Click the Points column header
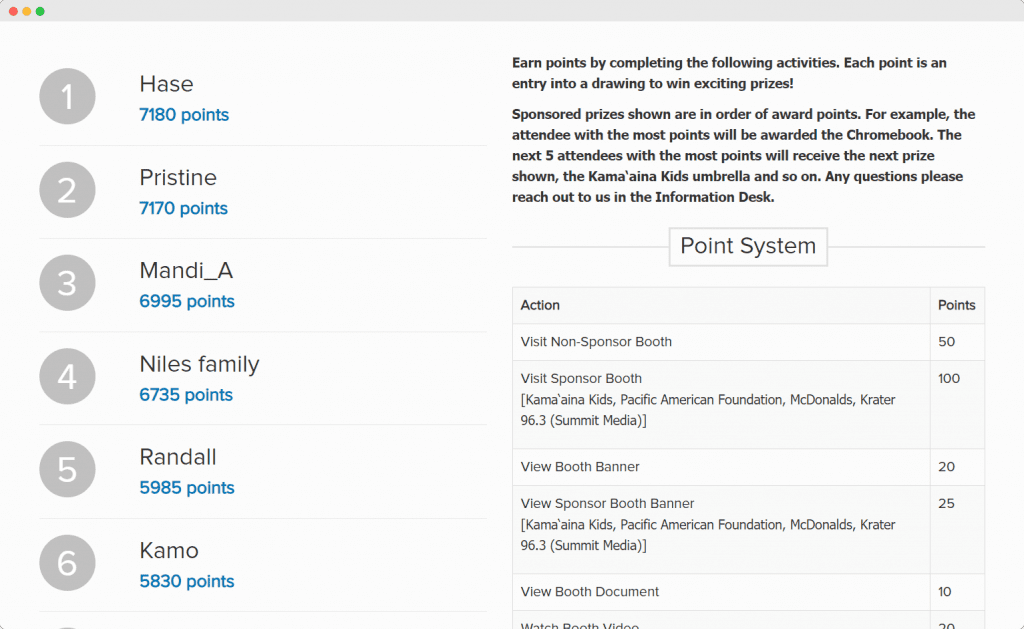The width and height of the screenshot is (1024, 629). [956, 305]
